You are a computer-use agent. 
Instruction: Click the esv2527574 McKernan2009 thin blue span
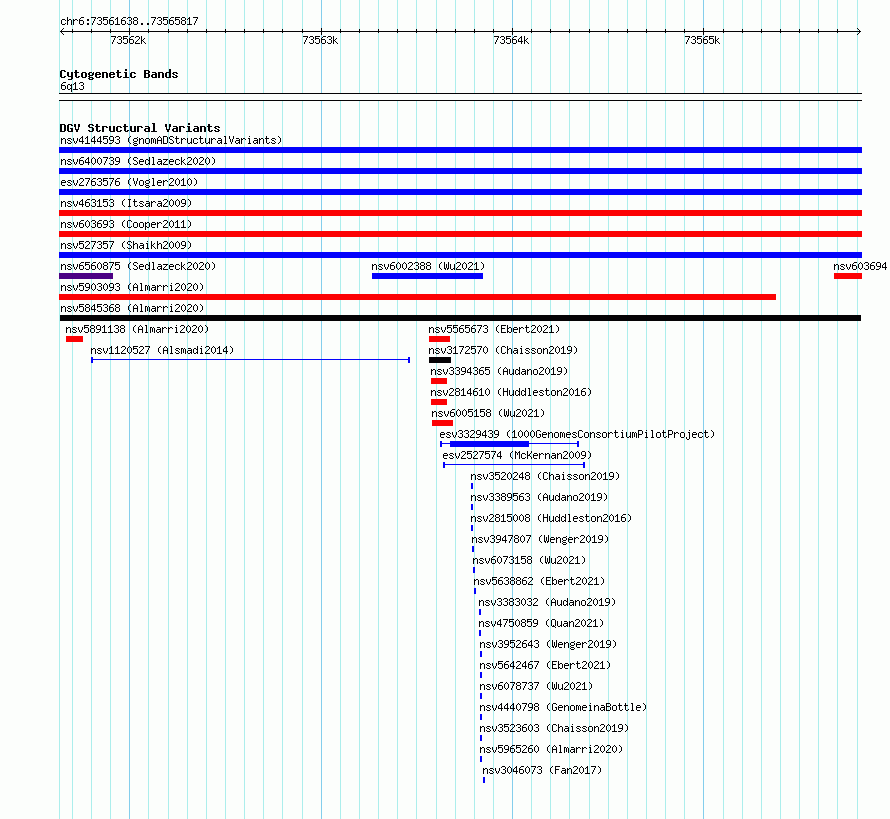pos(514,465)
